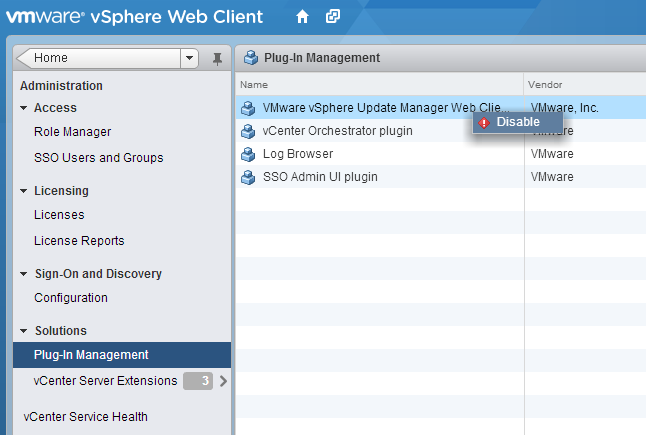This screenshot has height=435, width=646.
Task: Go back to Home in navigator
Action: coord(99,58)
